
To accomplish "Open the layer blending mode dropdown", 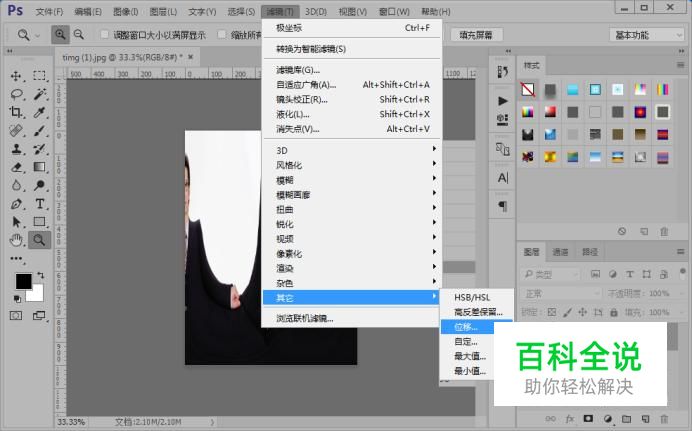I will pos(561,293).
